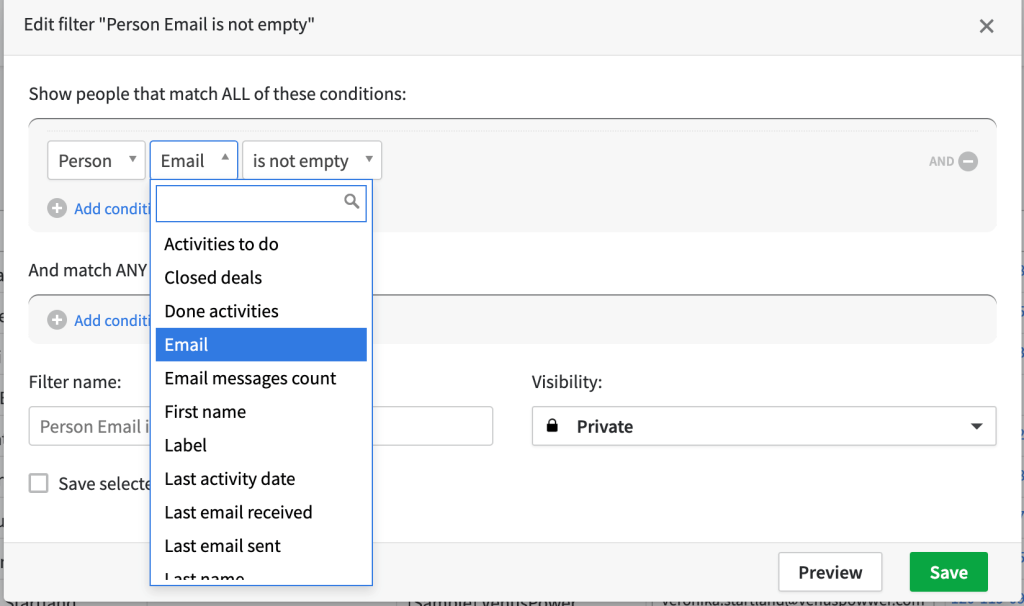Select 'Email messages count' option
This screenshot has width=1024, height=606.
261,378
